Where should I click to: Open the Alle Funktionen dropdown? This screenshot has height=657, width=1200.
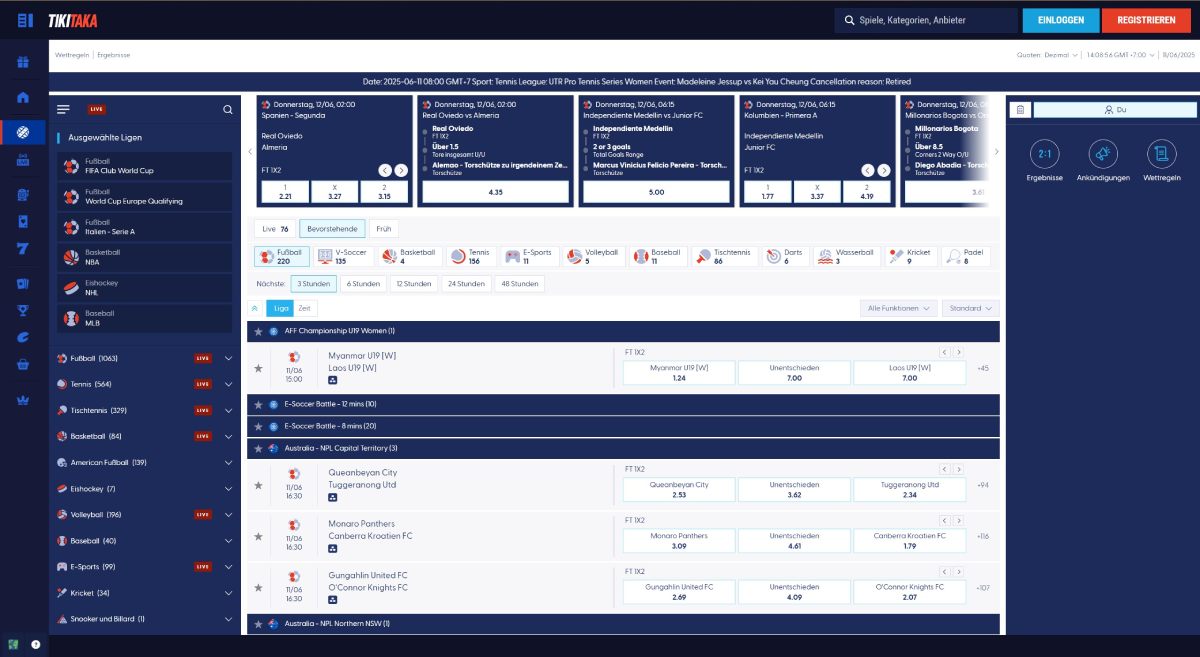click(x=899, y=308)
